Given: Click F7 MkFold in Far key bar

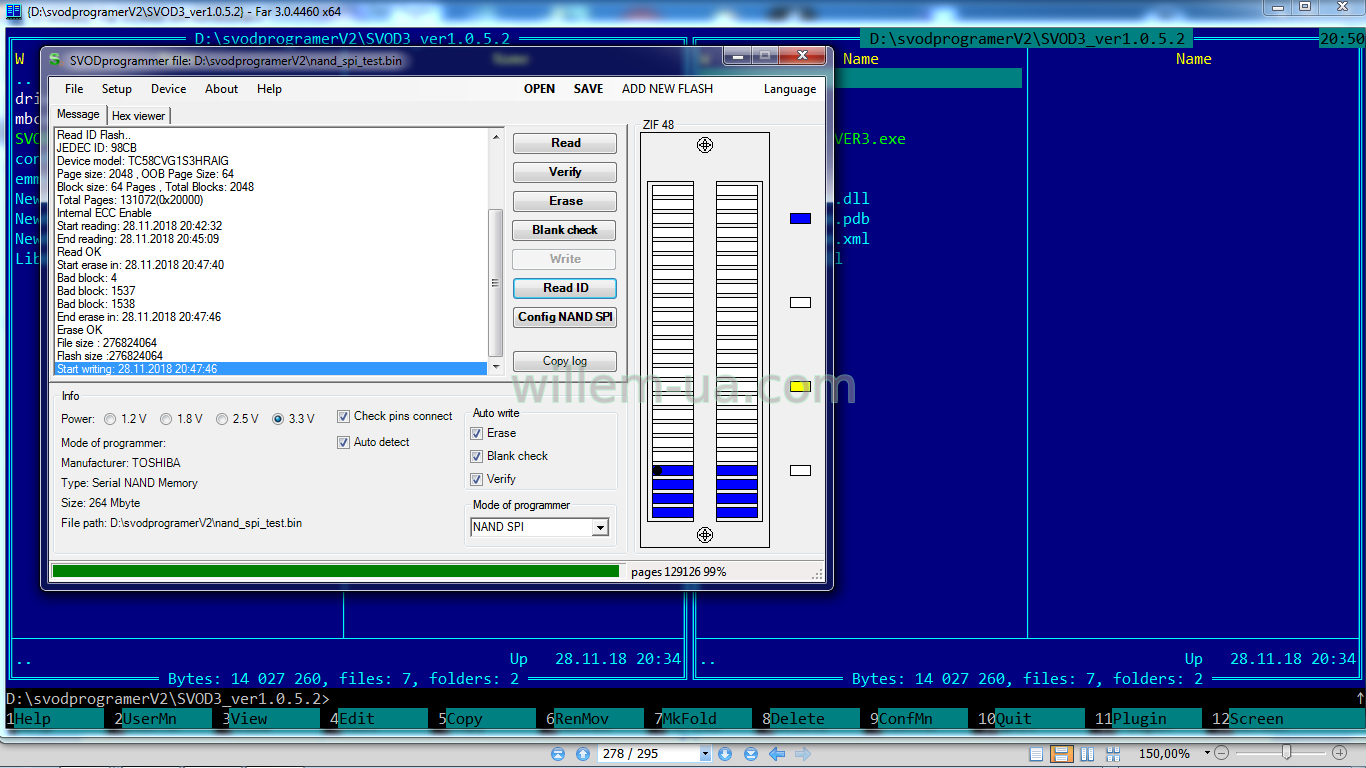Looking at the screenshot, I should point(699,719).
